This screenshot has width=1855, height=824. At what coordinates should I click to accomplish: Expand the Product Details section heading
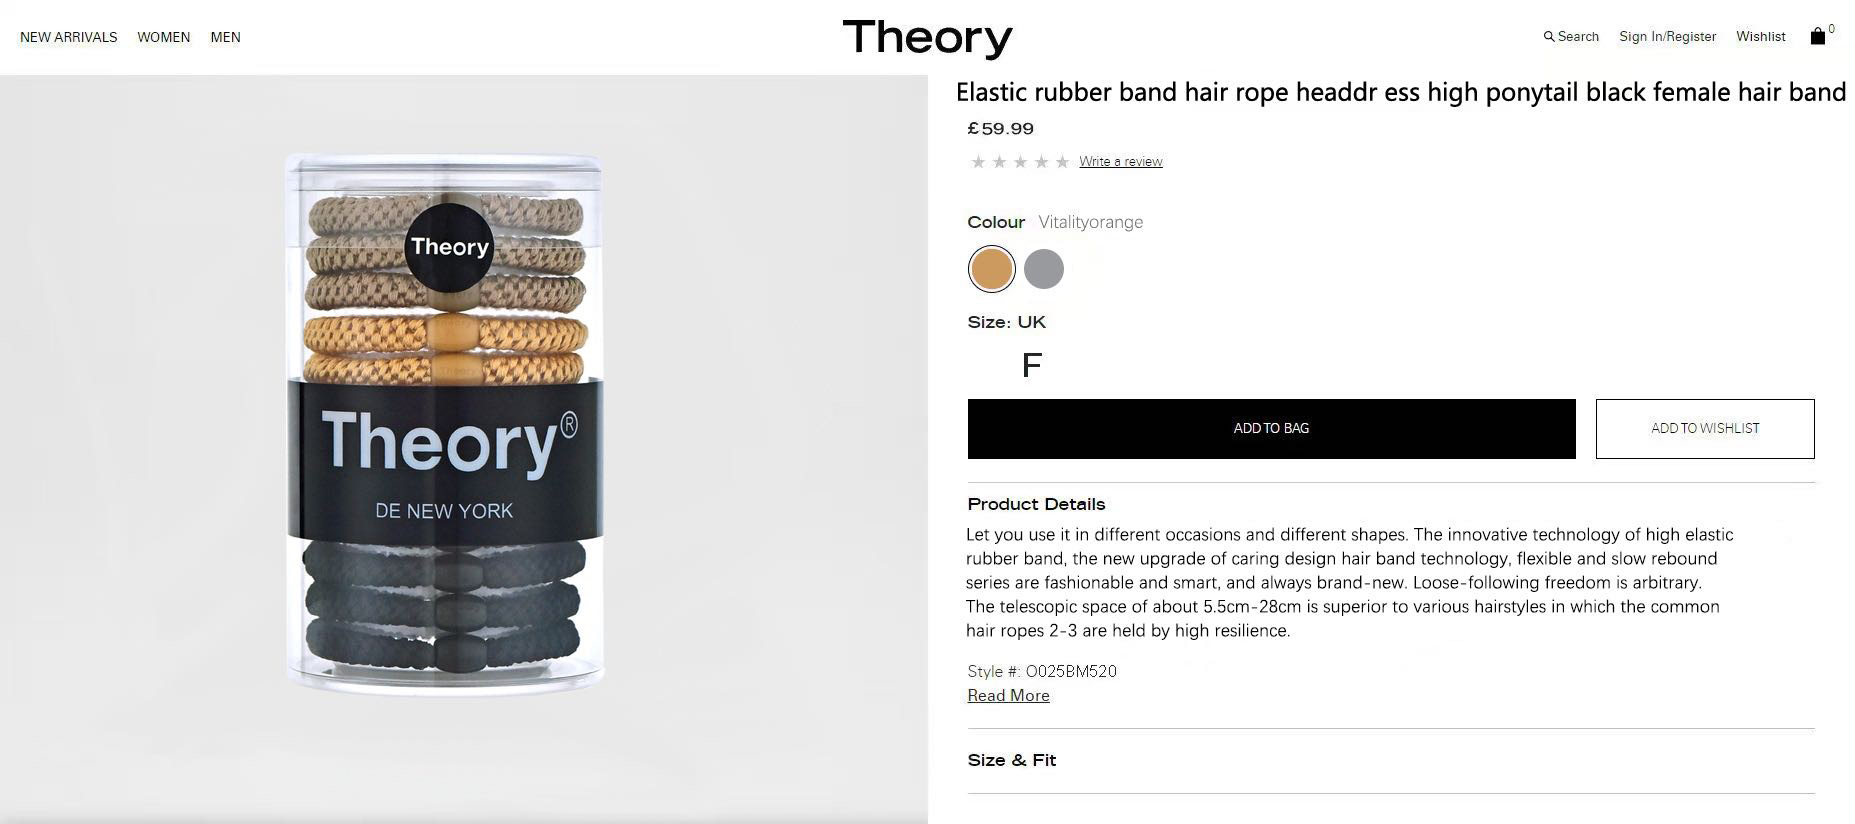1036,505
